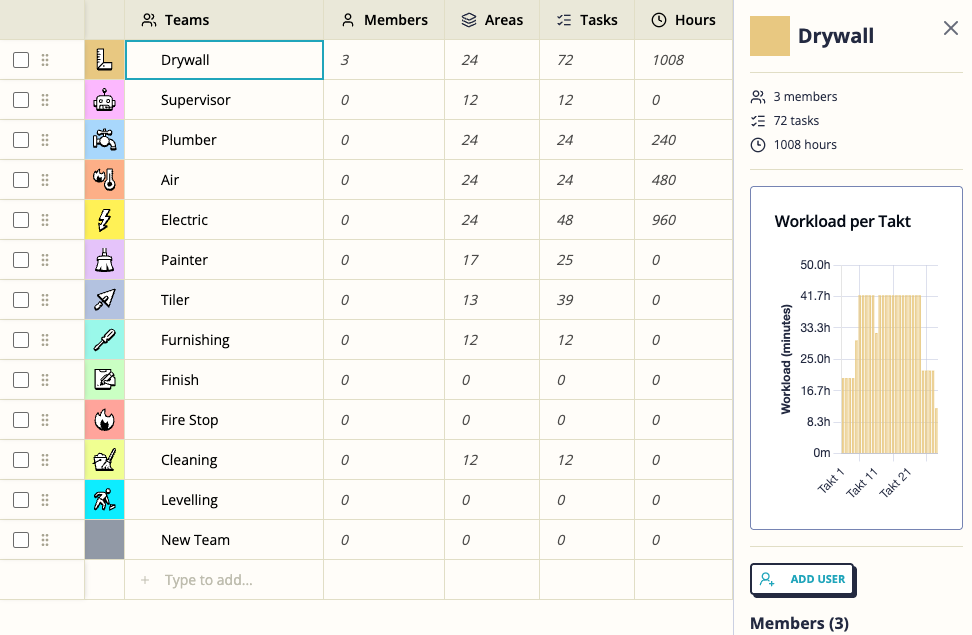Viewport: 972px width, 635px height.
Task: Sort by the Areas column header
Action: [492, 20]
